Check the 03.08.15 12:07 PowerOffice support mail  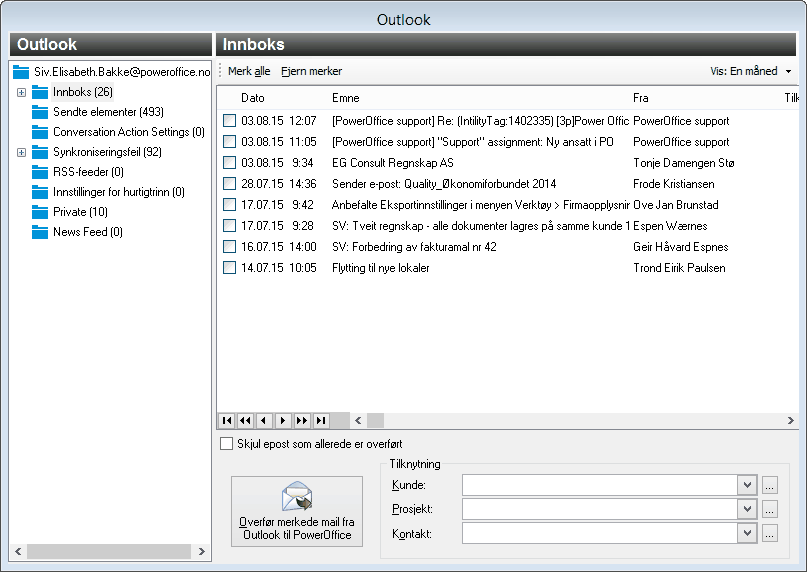229,121
